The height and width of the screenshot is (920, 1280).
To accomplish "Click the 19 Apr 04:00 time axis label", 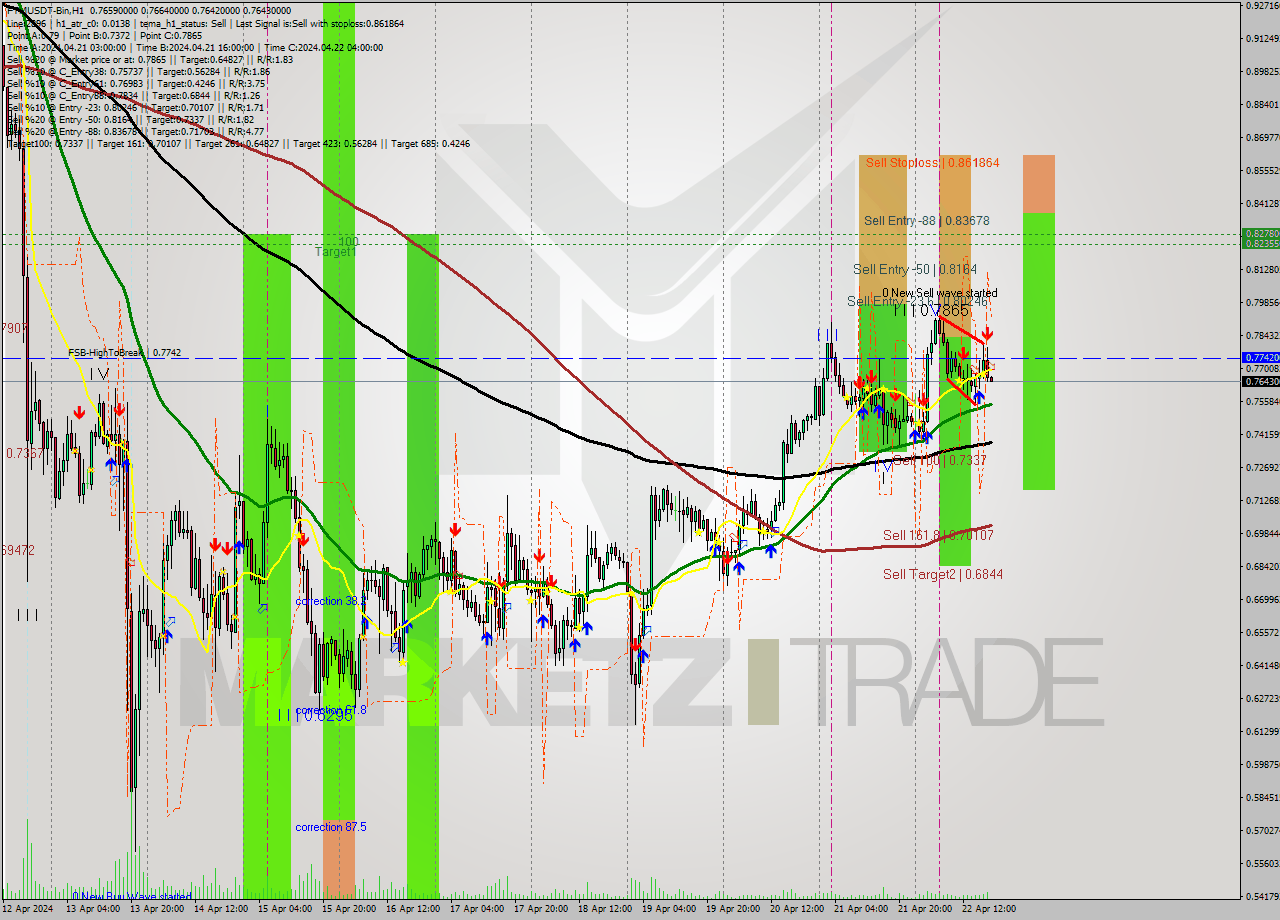I will click(x=668, y=909).
